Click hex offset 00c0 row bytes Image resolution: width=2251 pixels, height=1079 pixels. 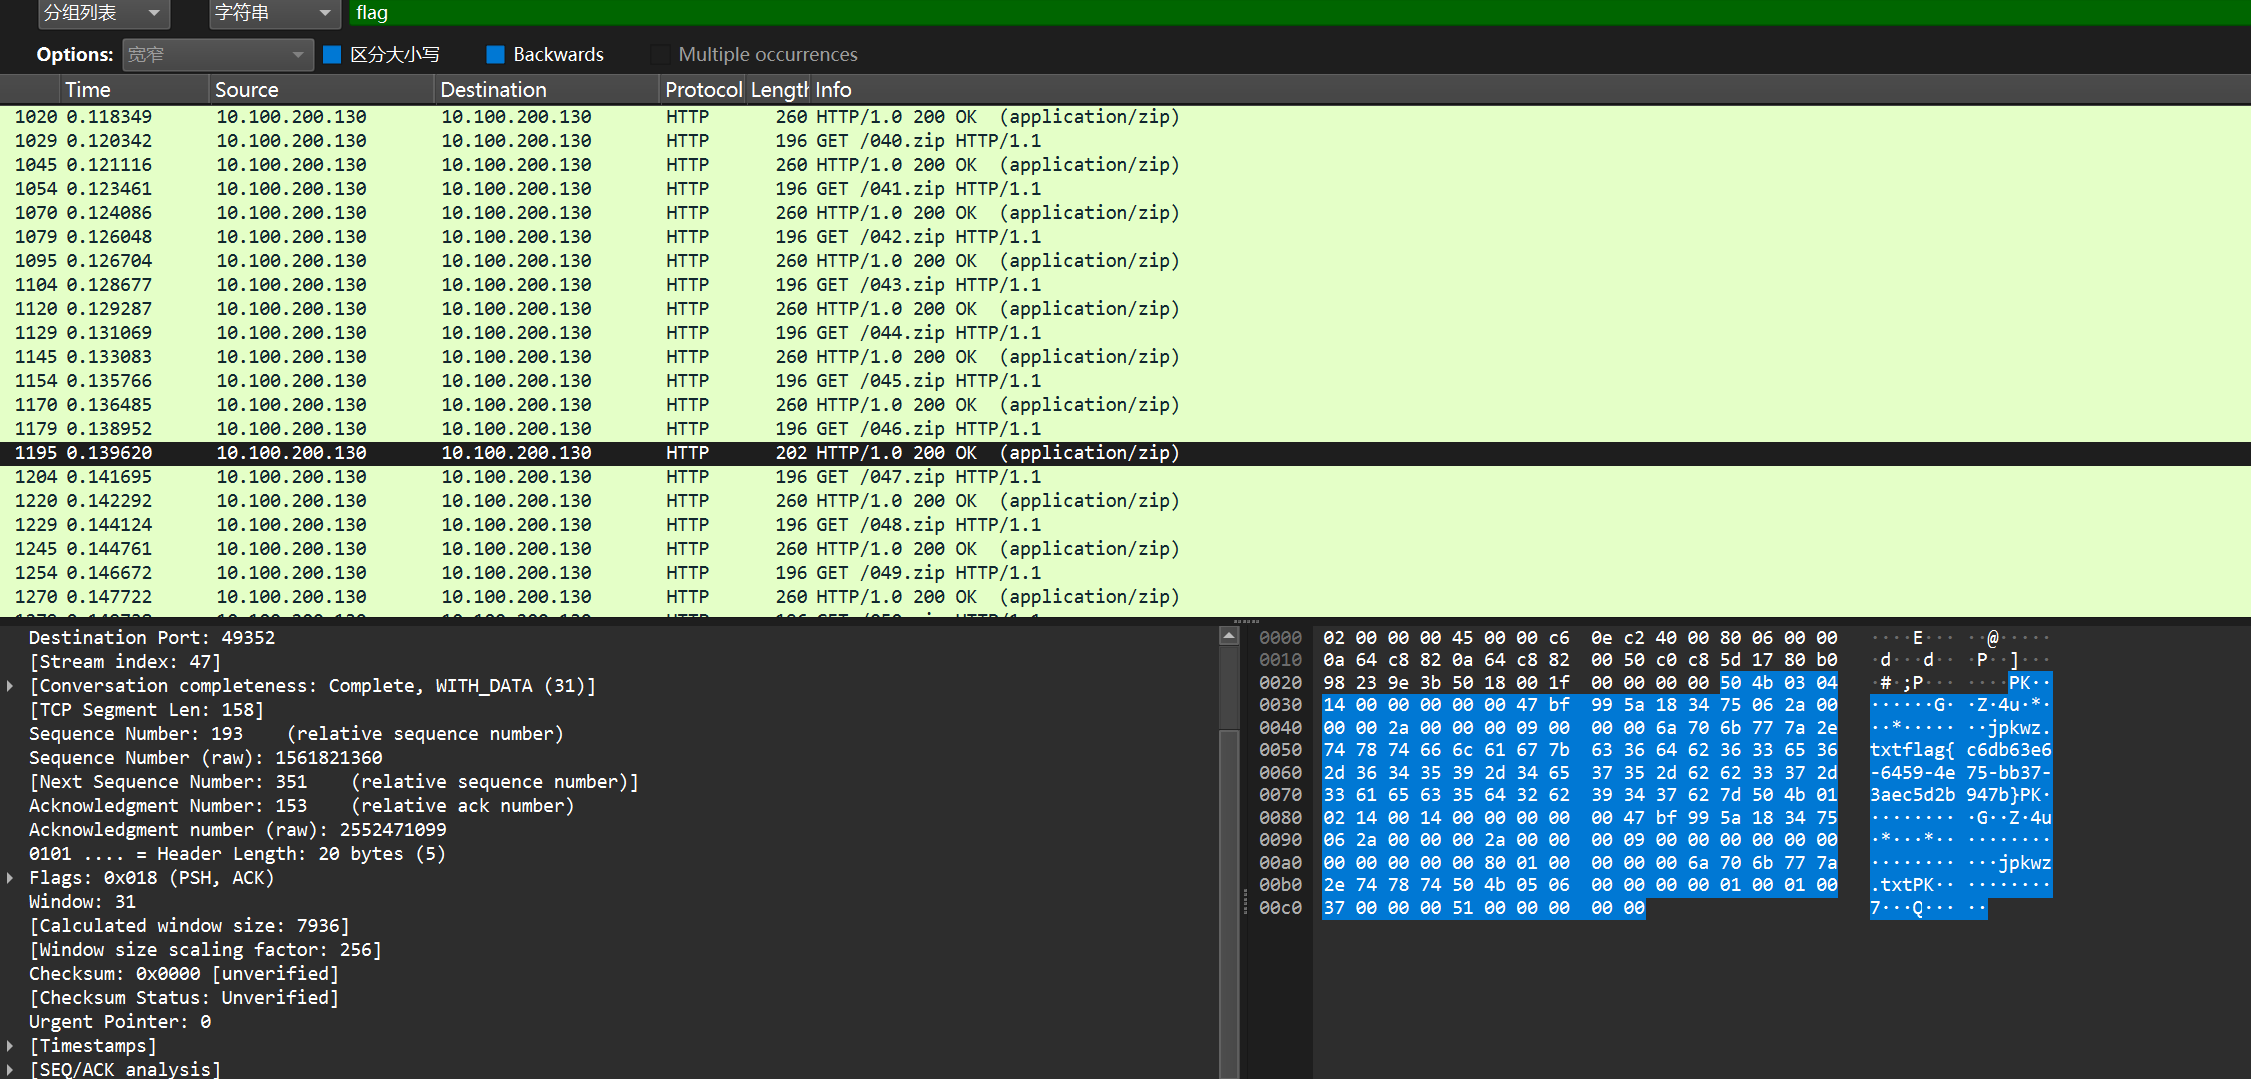(1484, 908)
